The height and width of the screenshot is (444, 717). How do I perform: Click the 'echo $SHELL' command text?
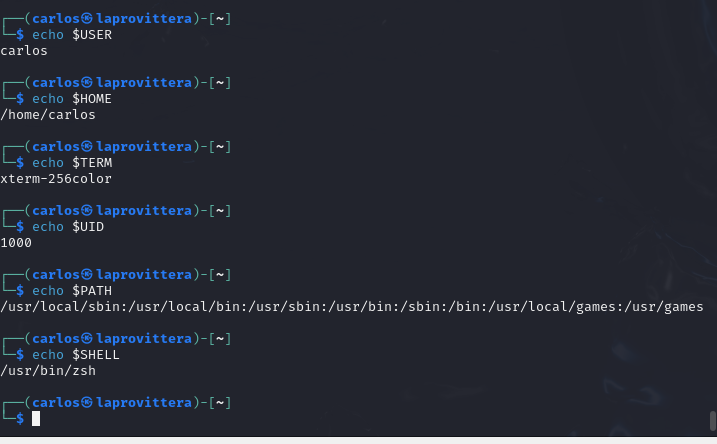(x=76, y=355)
